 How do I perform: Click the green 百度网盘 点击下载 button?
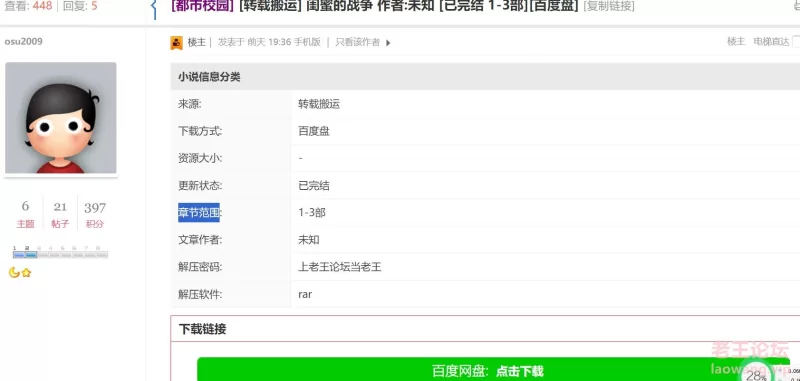pos(487,370)
